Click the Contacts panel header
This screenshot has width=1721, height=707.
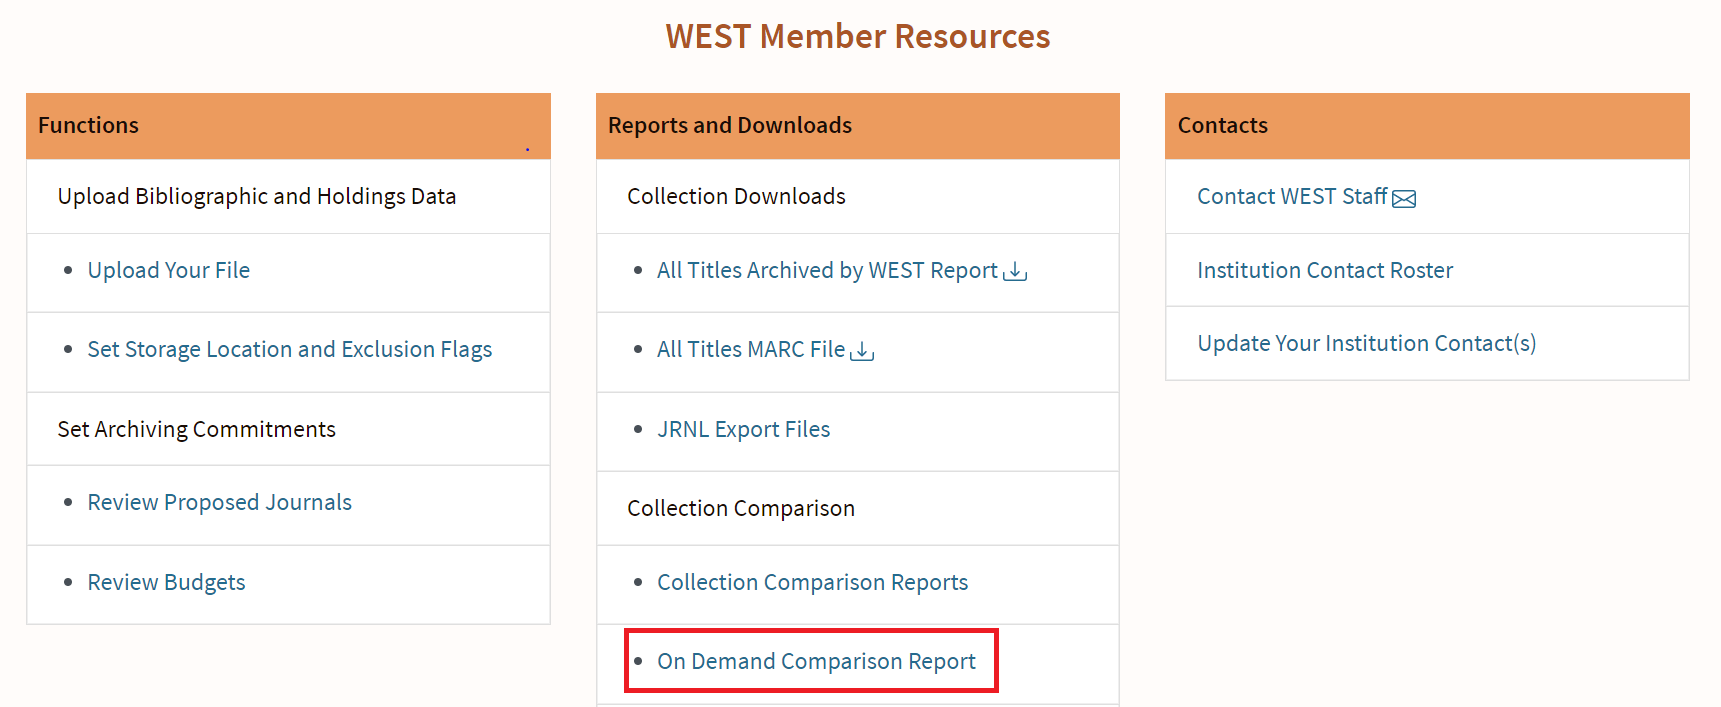click(1427, 126)
